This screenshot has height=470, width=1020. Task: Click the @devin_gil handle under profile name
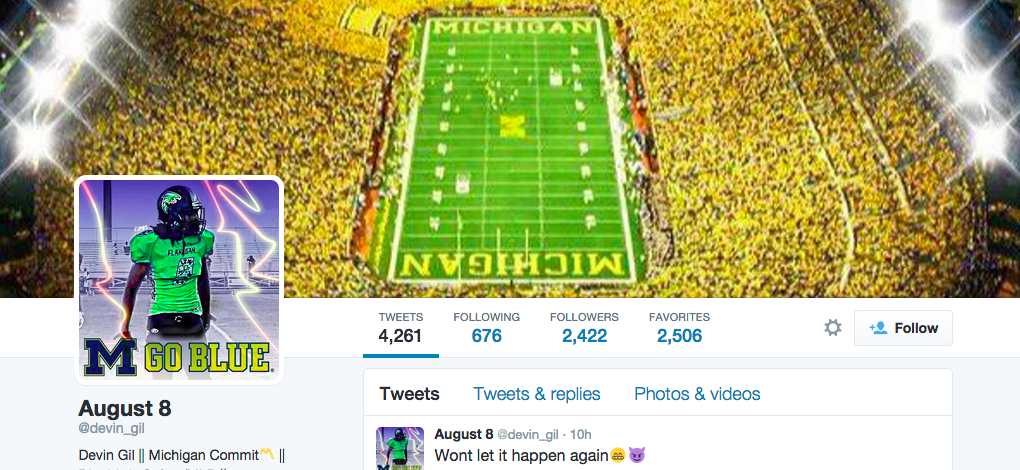click(x=111, y=428)
